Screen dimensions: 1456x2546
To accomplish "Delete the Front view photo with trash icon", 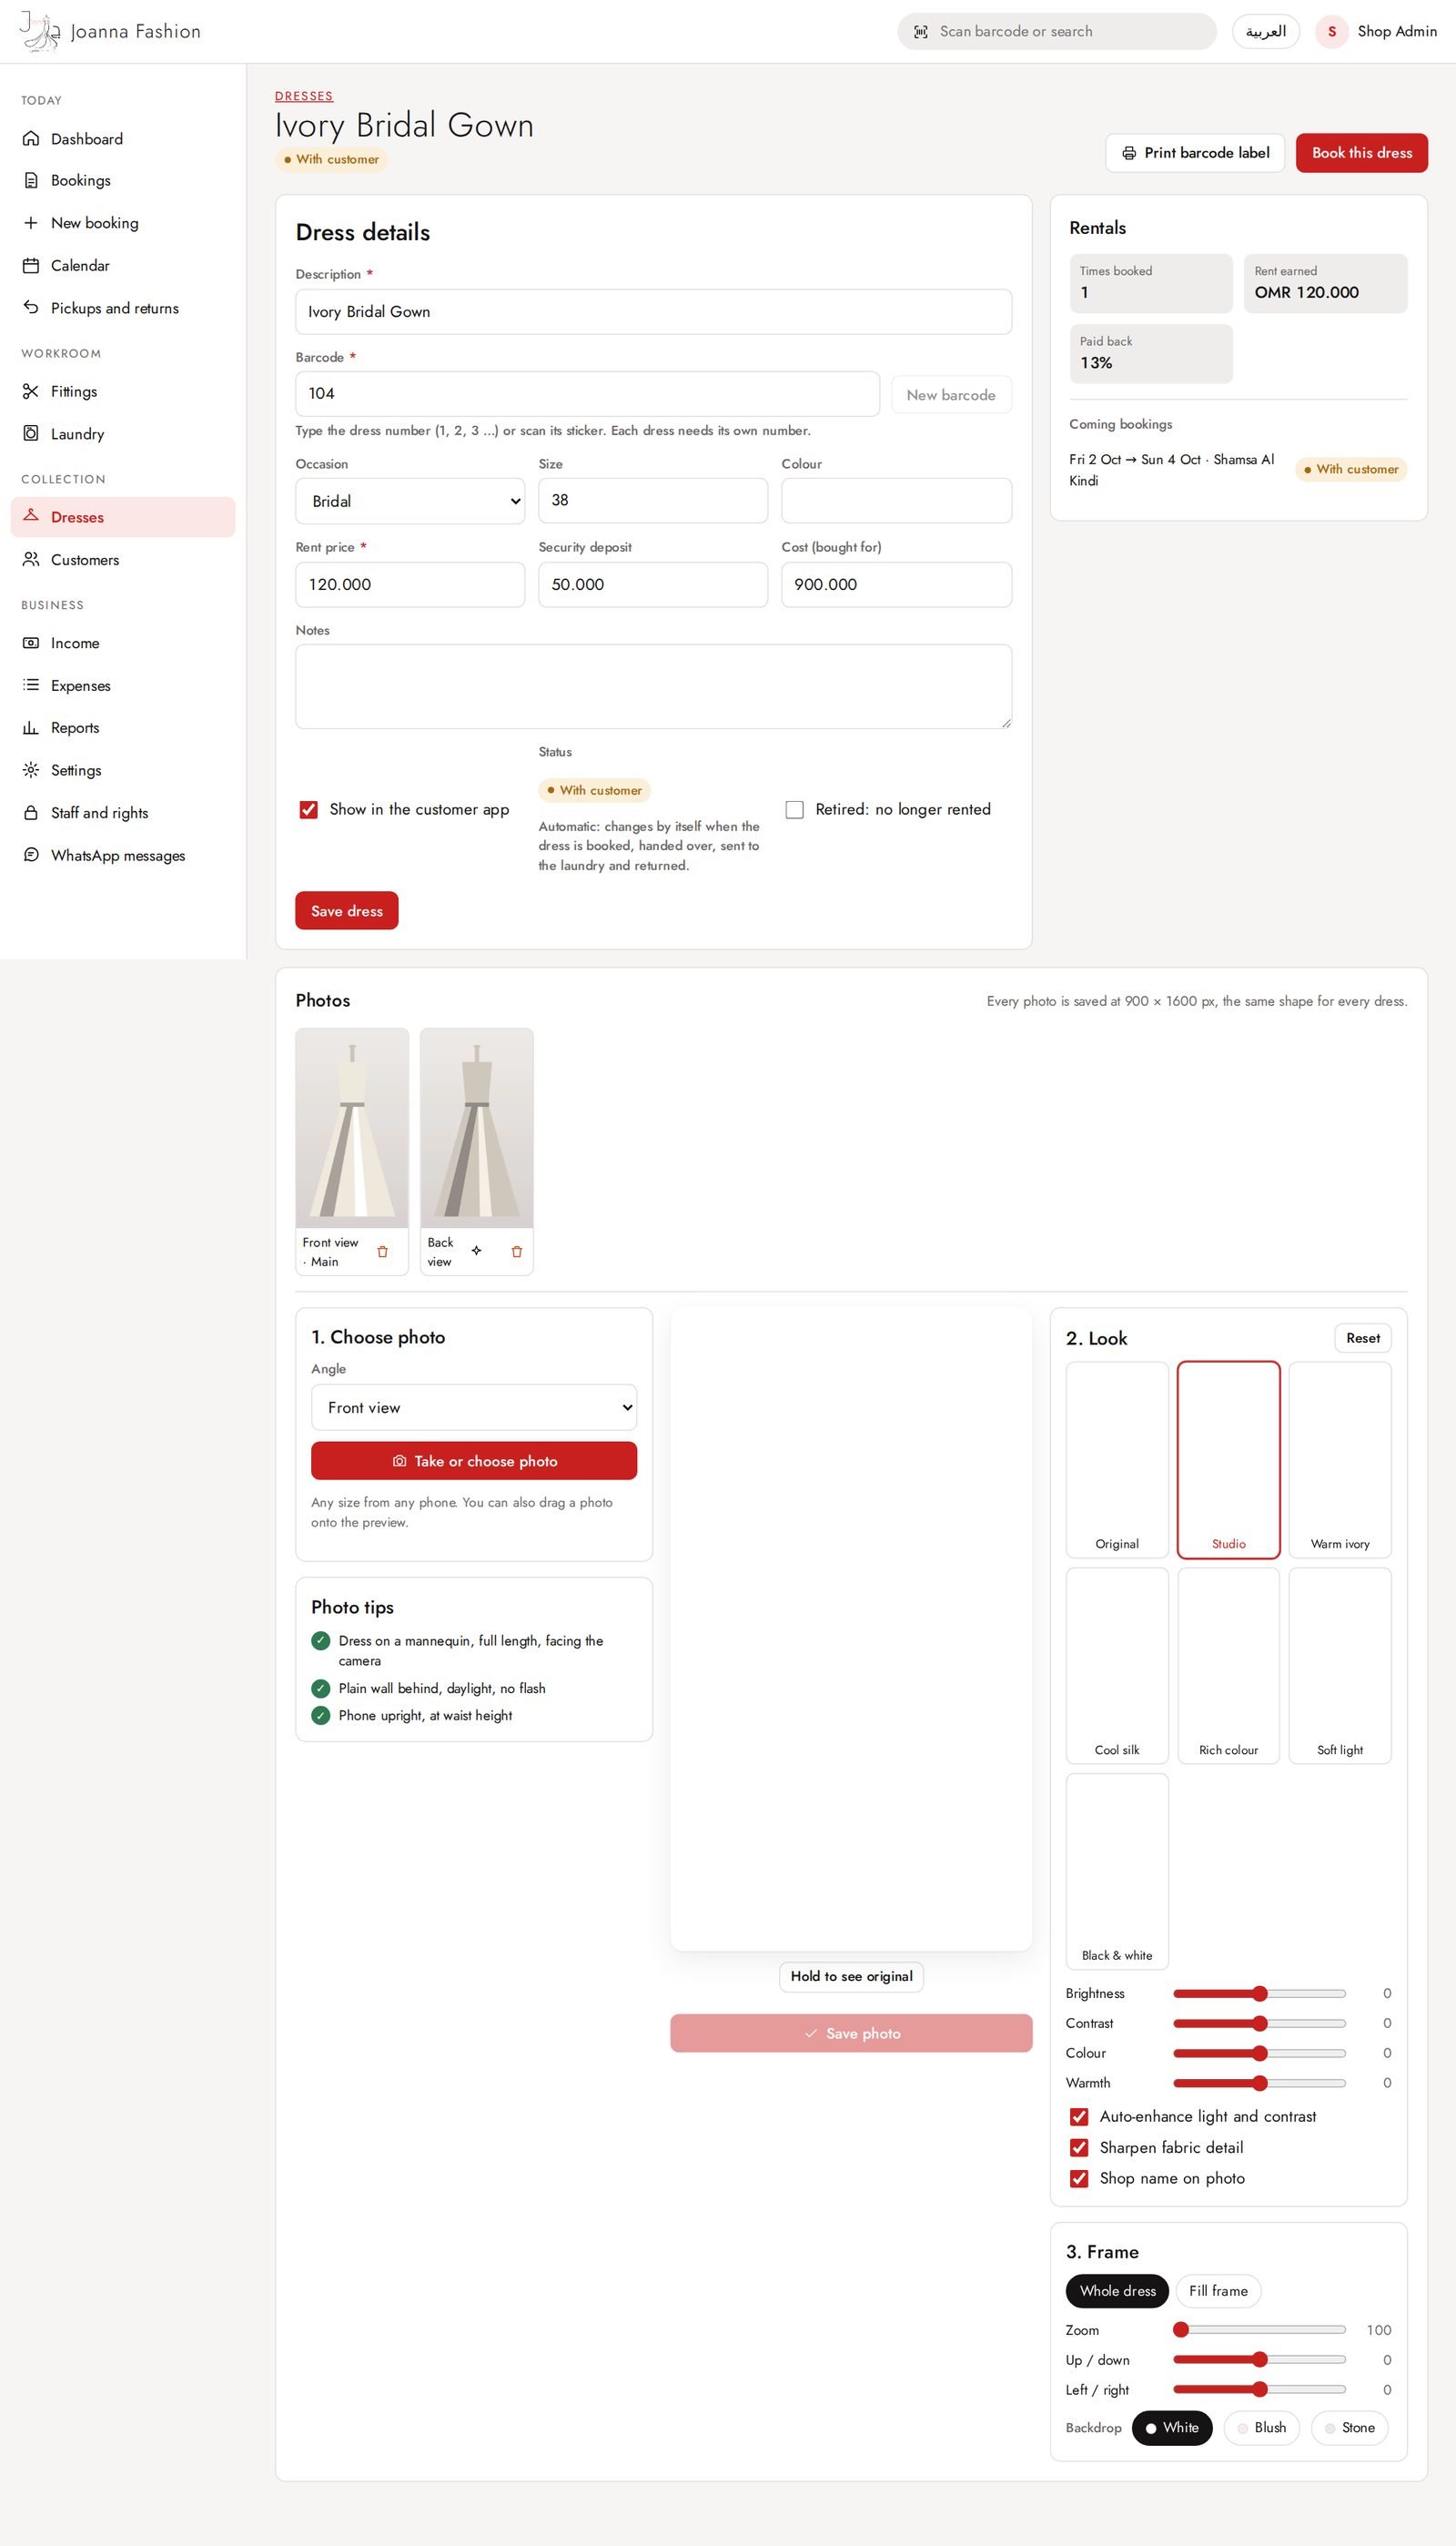I will [382, 1252].
